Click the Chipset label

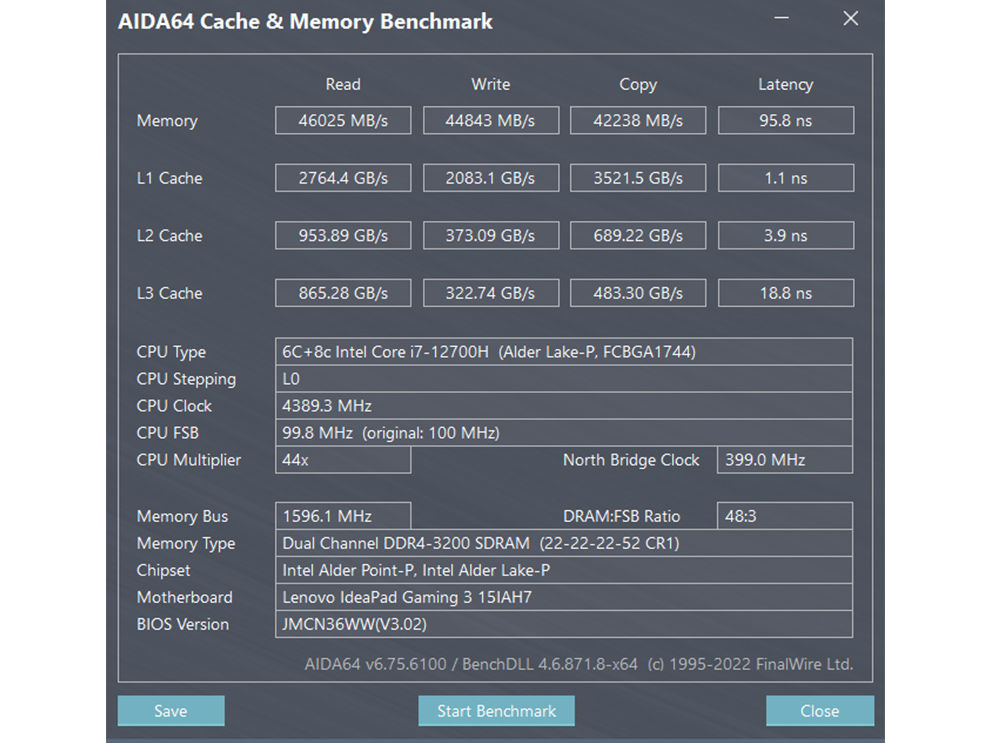[163, 571]
